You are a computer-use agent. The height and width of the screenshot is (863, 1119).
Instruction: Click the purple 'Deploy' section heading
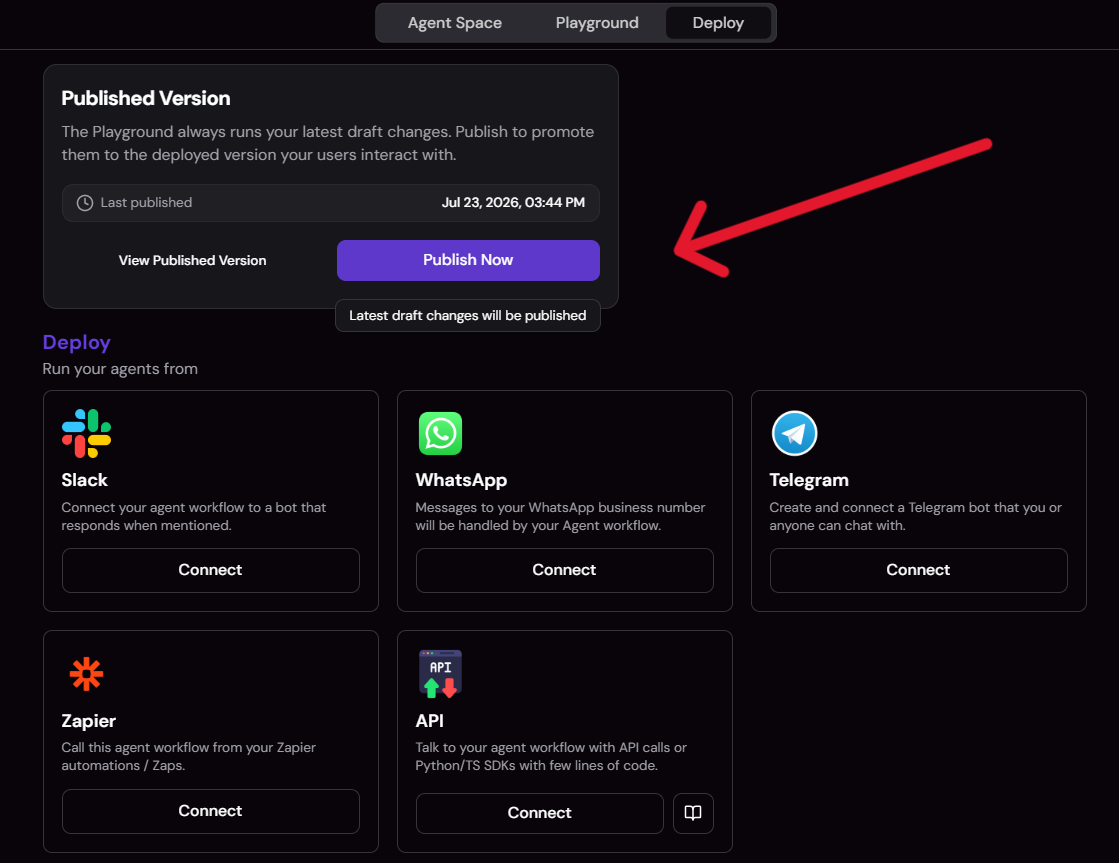tap(76, 343)
